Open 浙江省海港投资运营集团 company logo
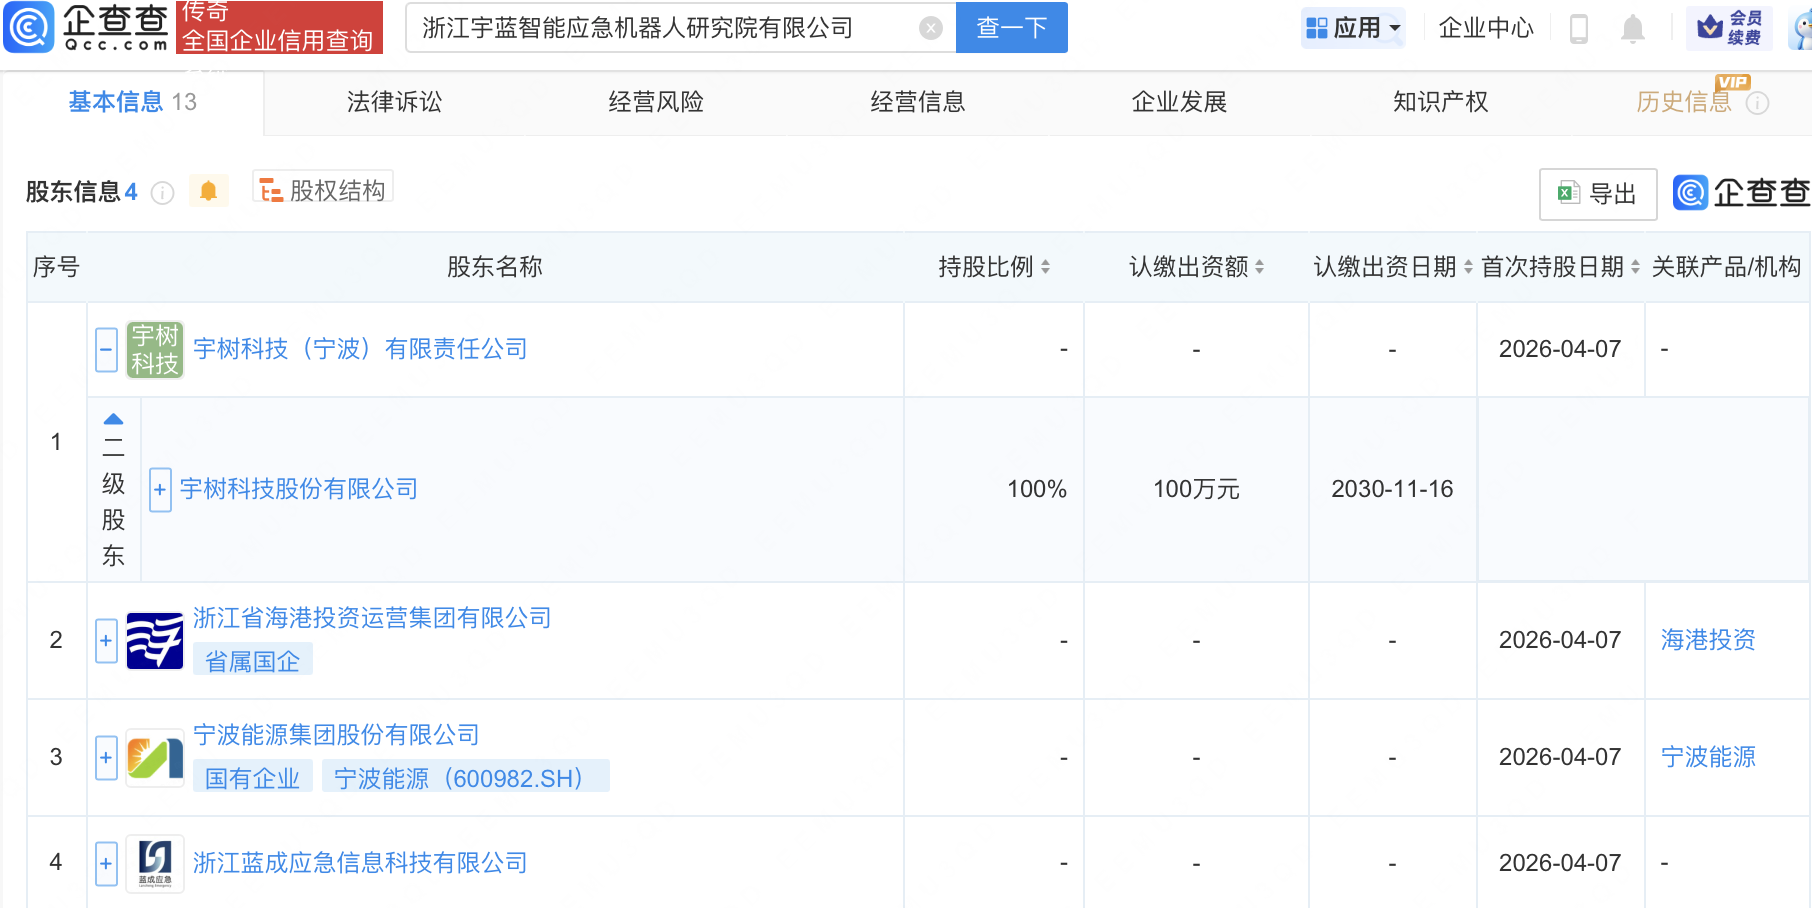The height and width of the screenshot is (908, 1812). click(155, 641)
